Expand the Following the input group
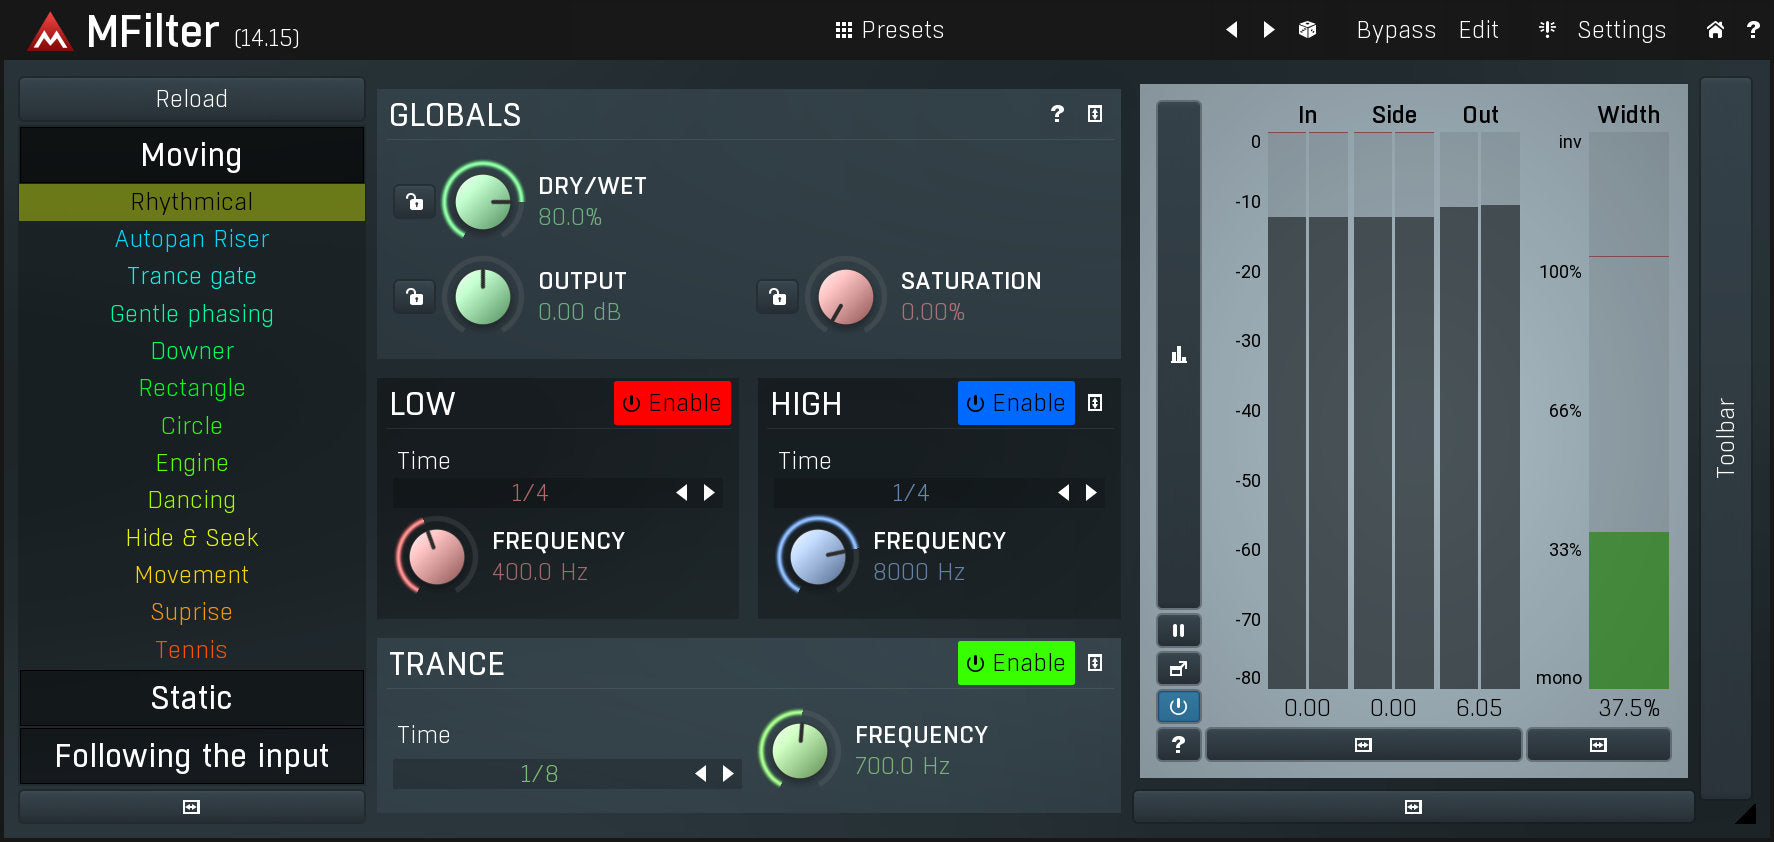This screenshot has height=842, width=1774. pos(192,756)
